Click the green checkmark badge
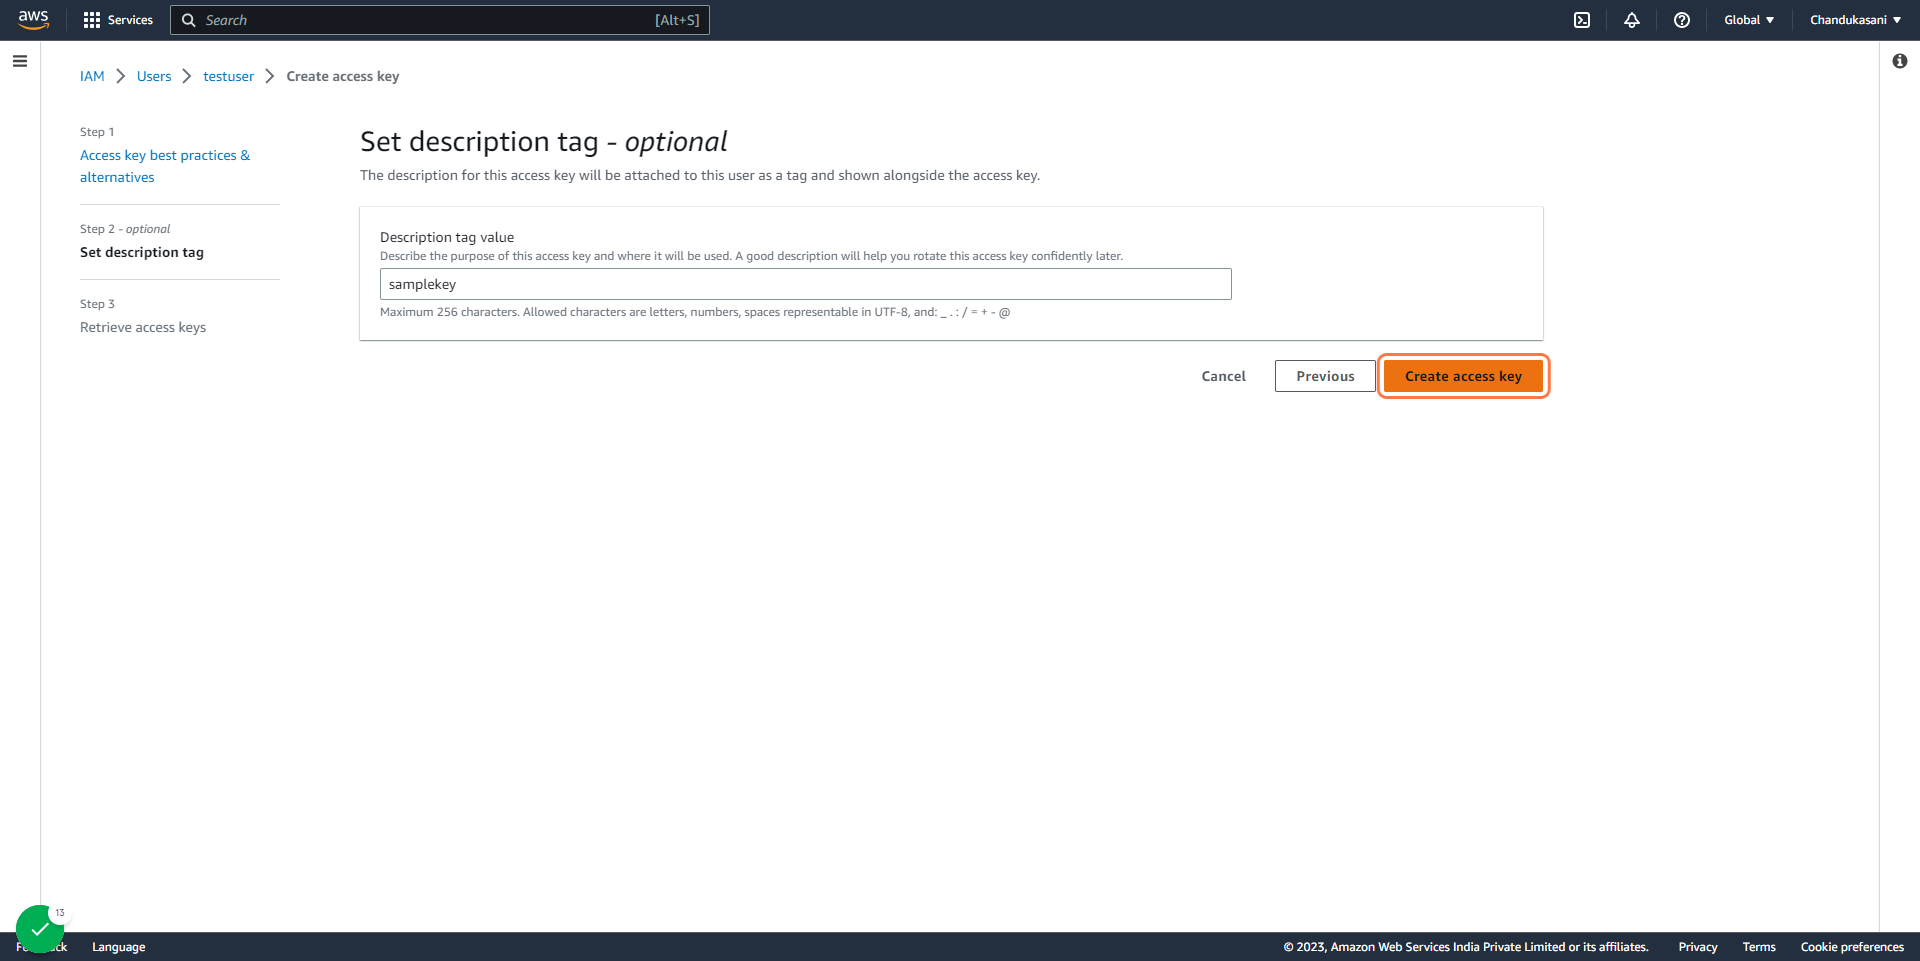 [40, 929]
